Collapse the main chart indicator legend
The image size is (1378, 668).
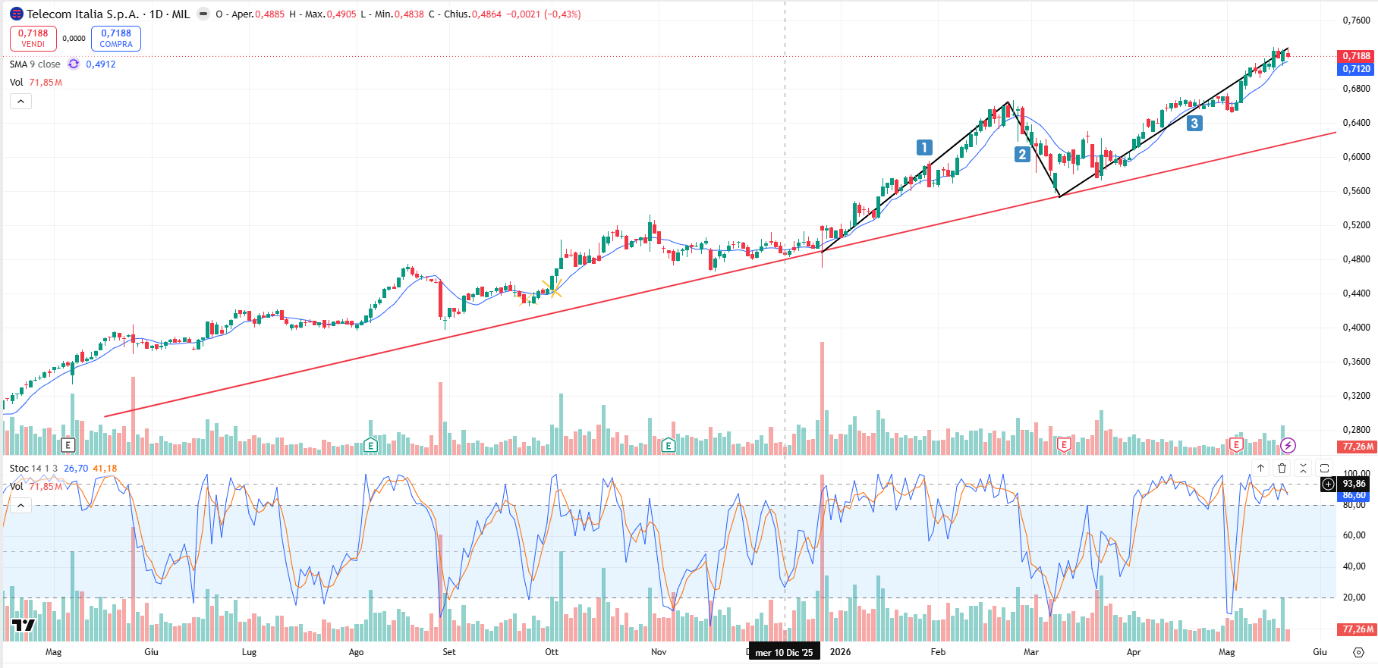21,101
